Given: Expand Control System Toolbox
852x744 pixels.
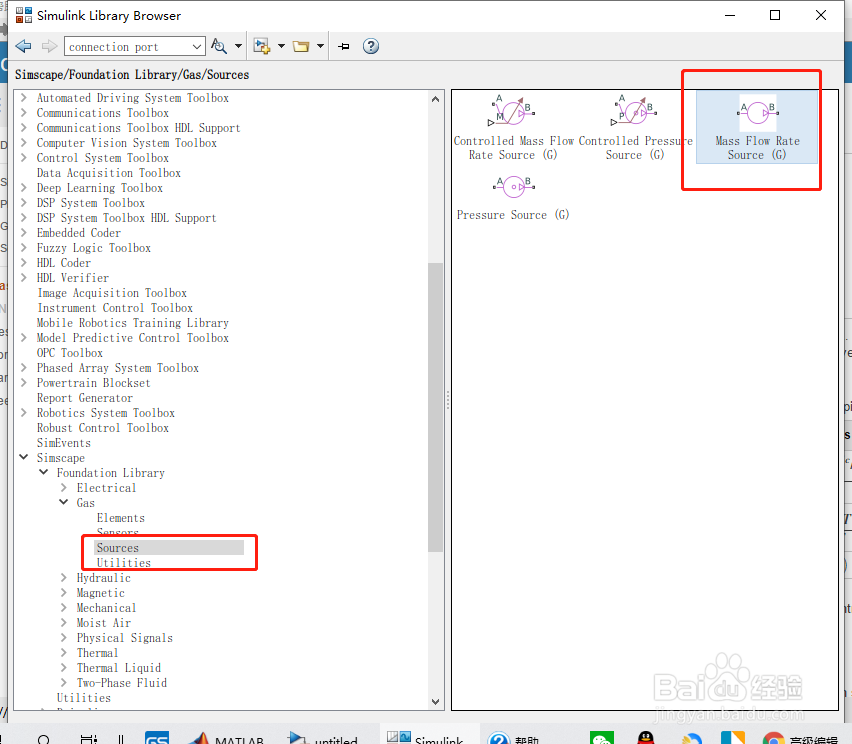Looking at the screenshot, I should click(23, 158).
